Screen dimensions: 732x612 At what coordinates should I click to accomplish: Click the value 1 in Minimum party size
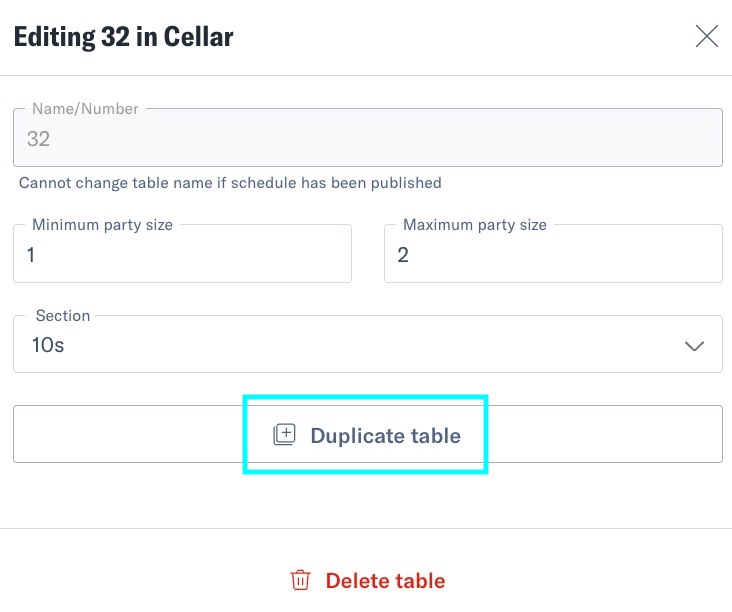point(31,255)
